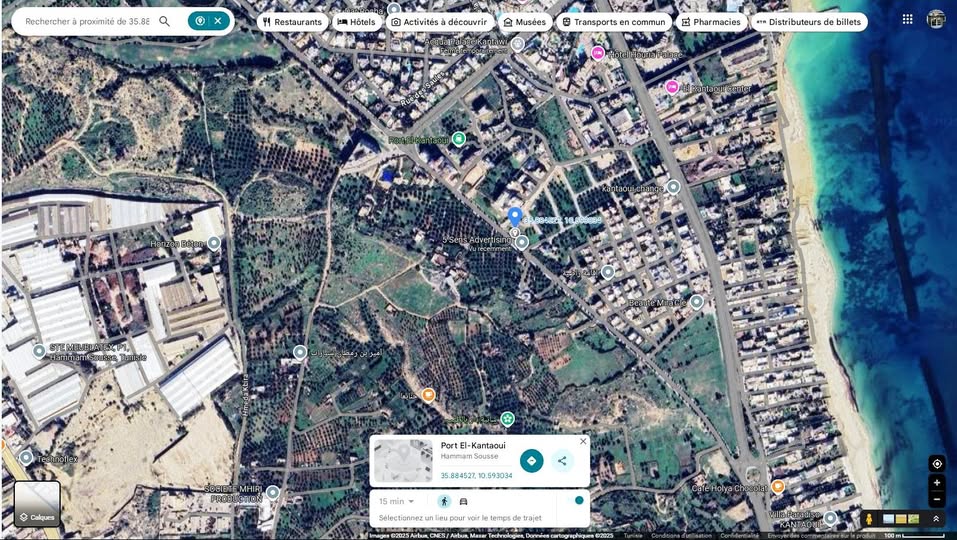The width and height of the screenshot is (957, 540).
Task: Filter by Pharmacies category
Action: (x=710, y=21)
